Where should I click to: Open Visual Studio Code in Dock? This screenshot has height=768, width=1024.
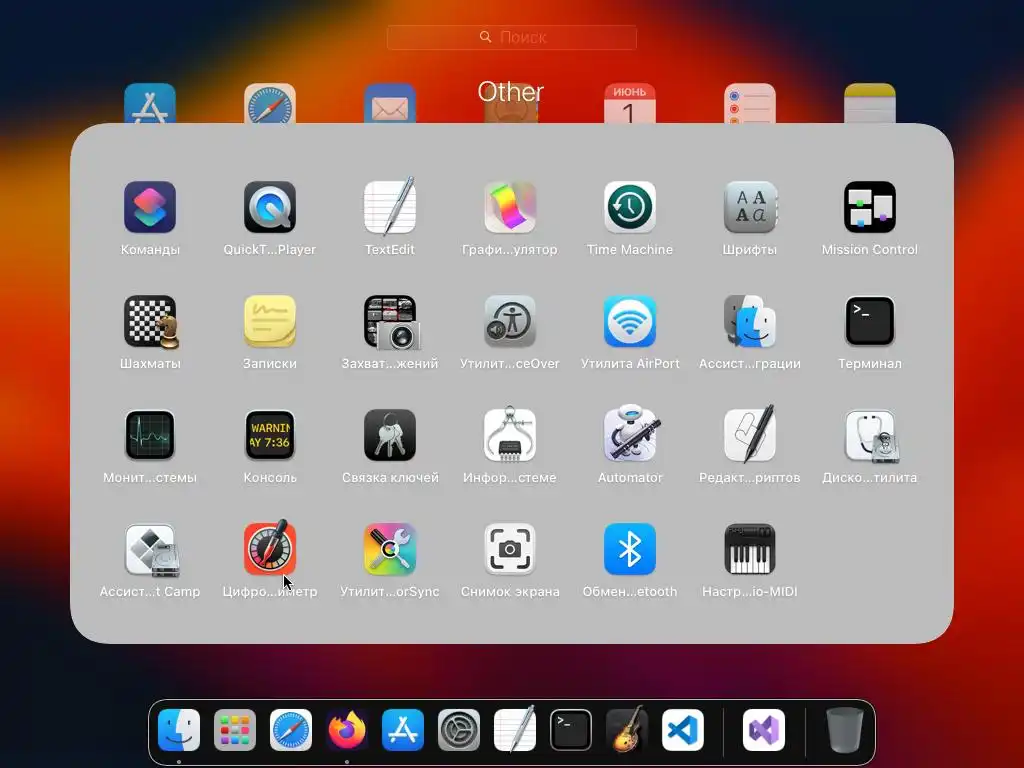[682, 729]
